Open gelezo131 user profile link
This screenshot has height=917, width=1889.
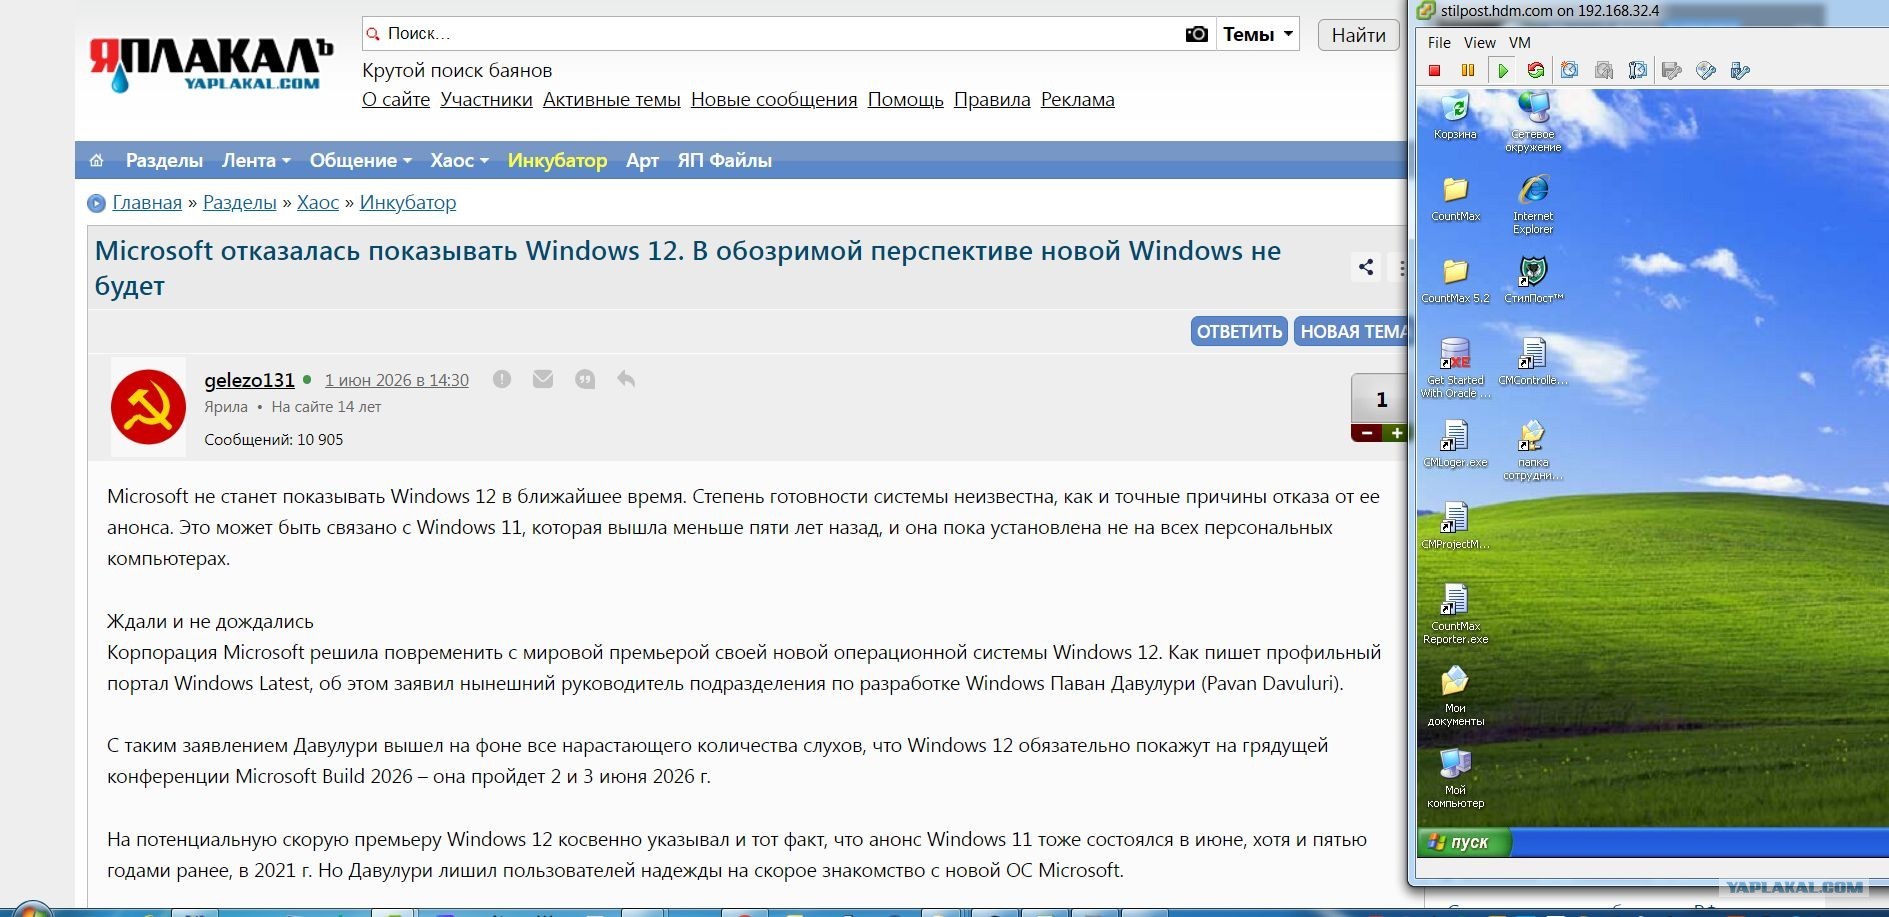coord(249,380)
